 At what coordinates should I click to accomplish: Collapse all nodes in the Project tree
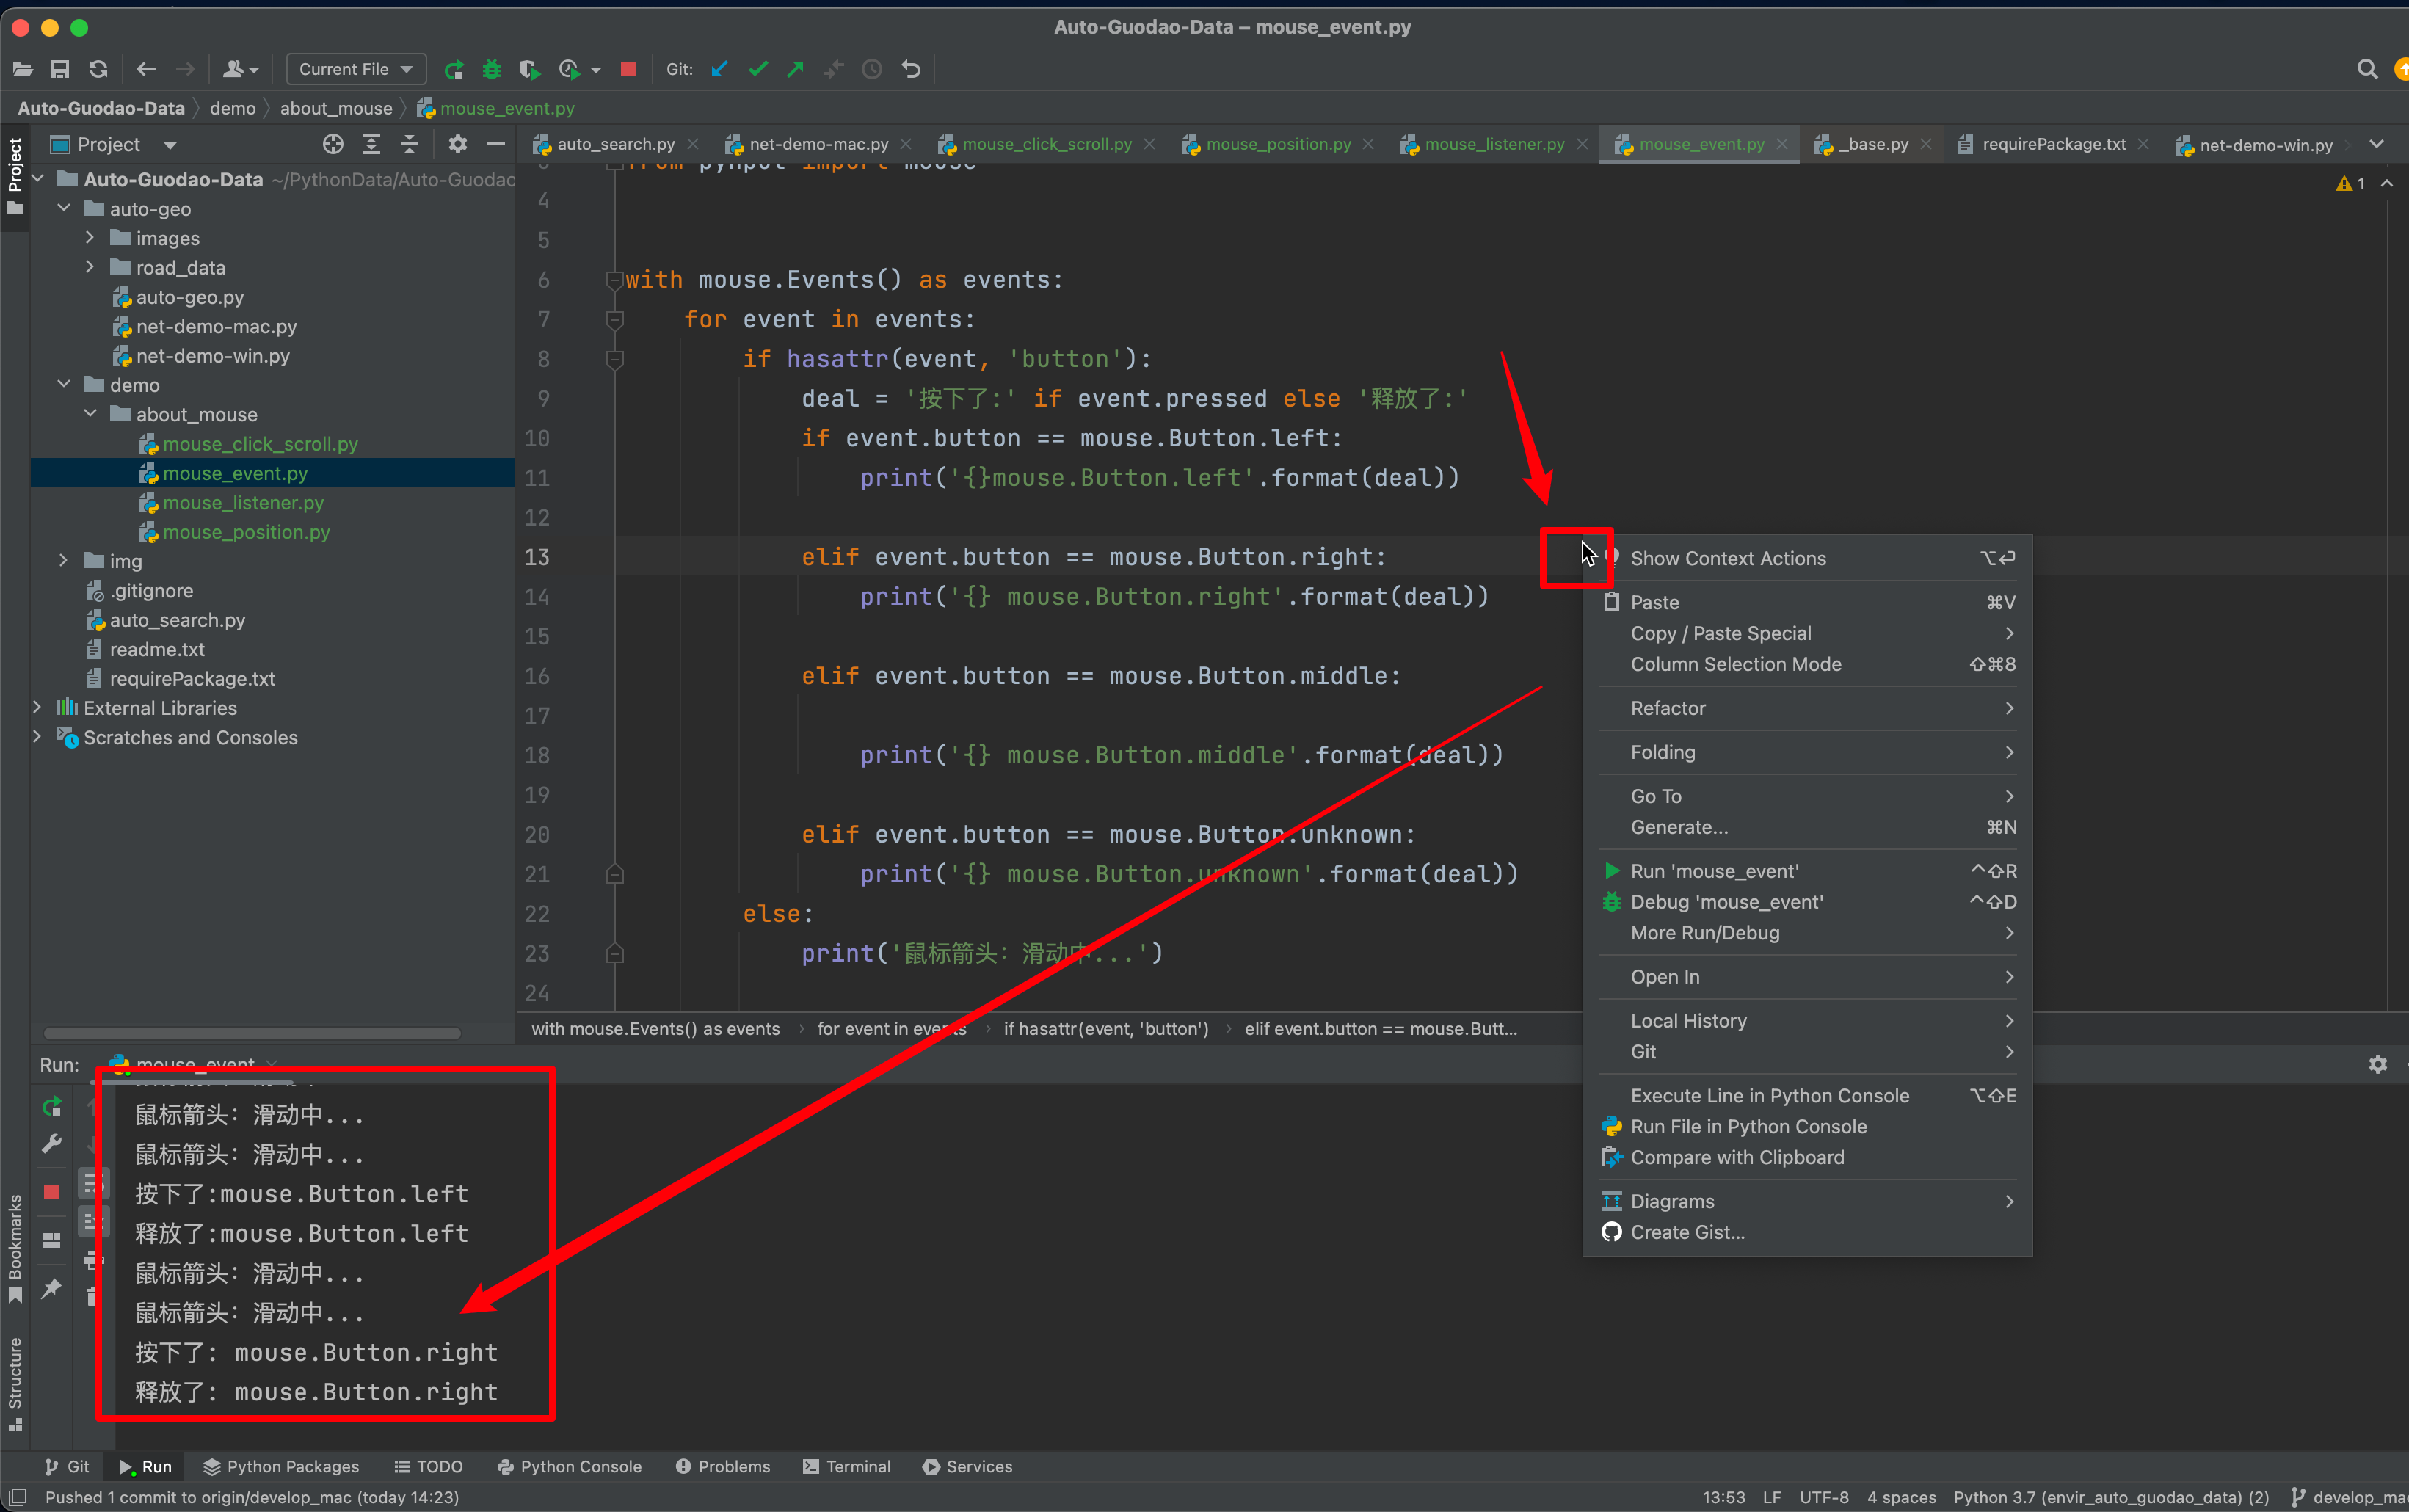[410, 144]
